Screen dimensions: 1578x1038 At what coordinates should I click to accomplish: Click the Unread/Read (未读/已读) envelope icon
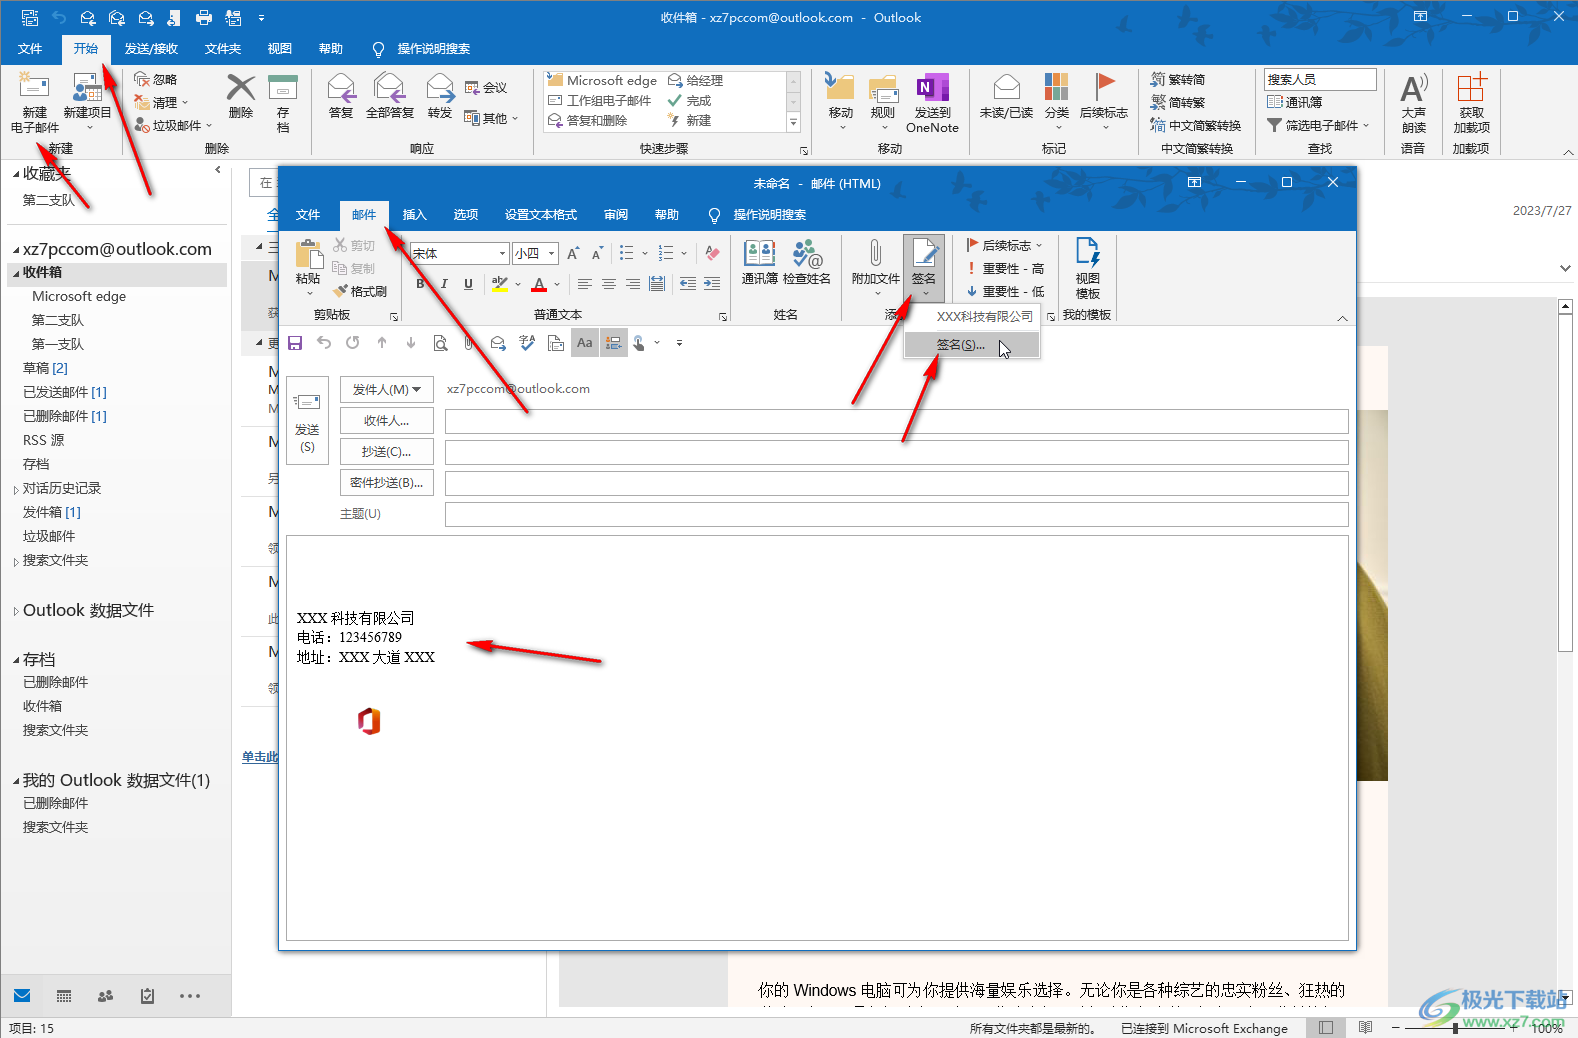(x=1007, y=88)
